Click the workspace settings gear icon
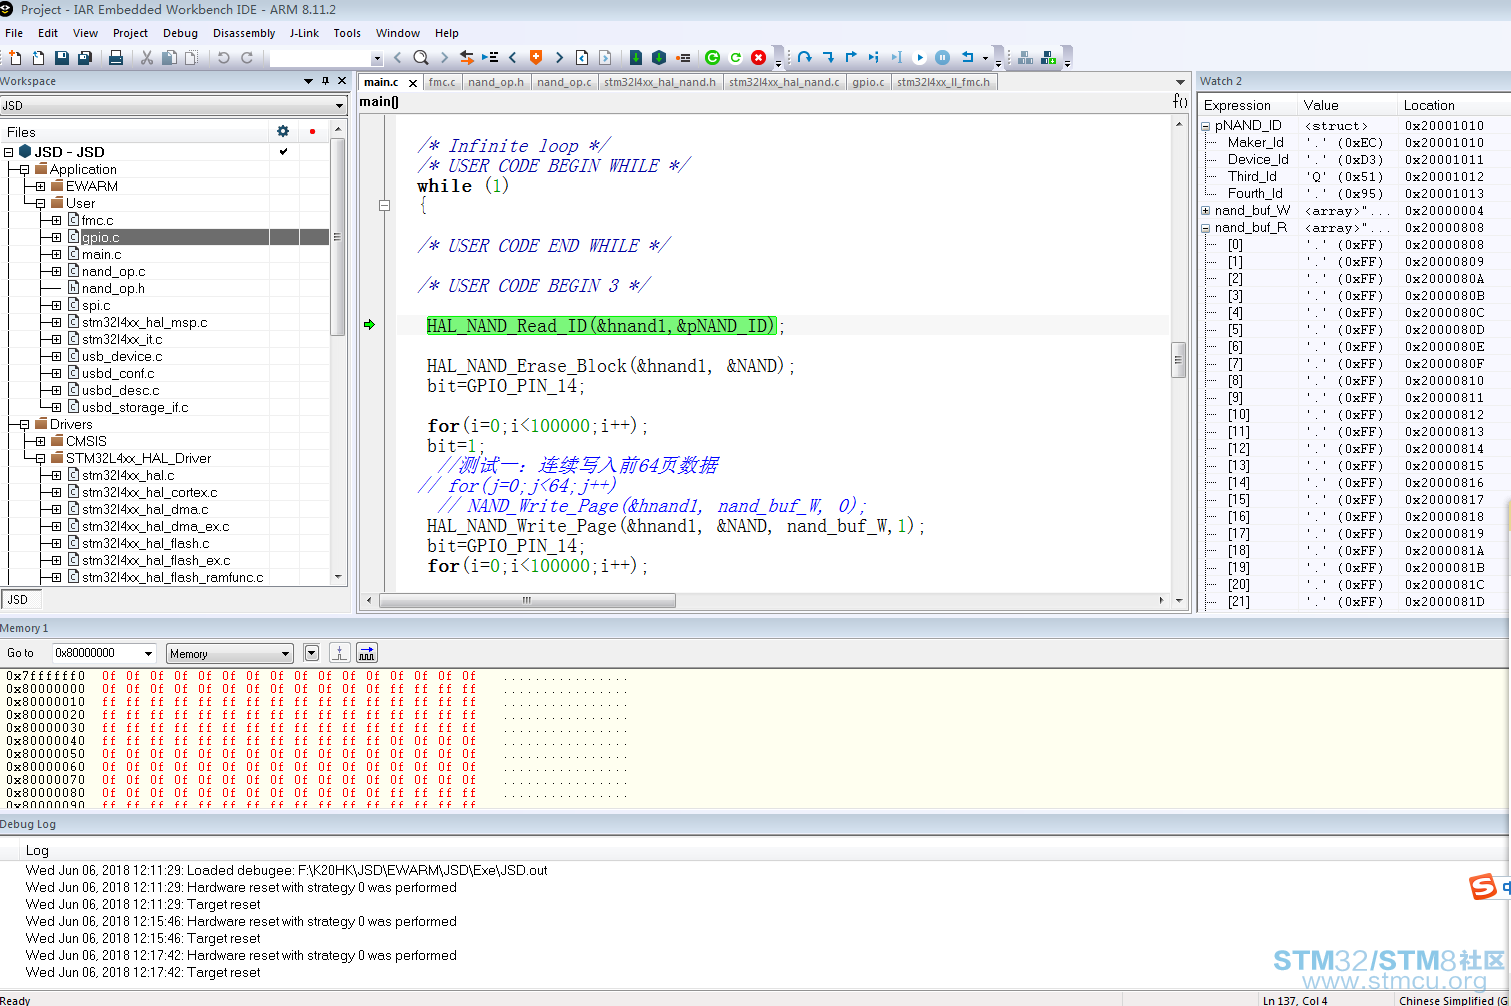Screen dimensions: 1511x1006 click(x=283, y=131)
